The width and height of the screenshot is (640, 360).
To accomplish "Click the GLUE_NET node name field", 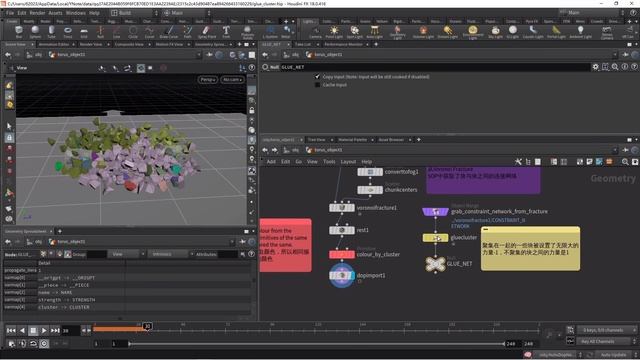I will click(435, 67).
